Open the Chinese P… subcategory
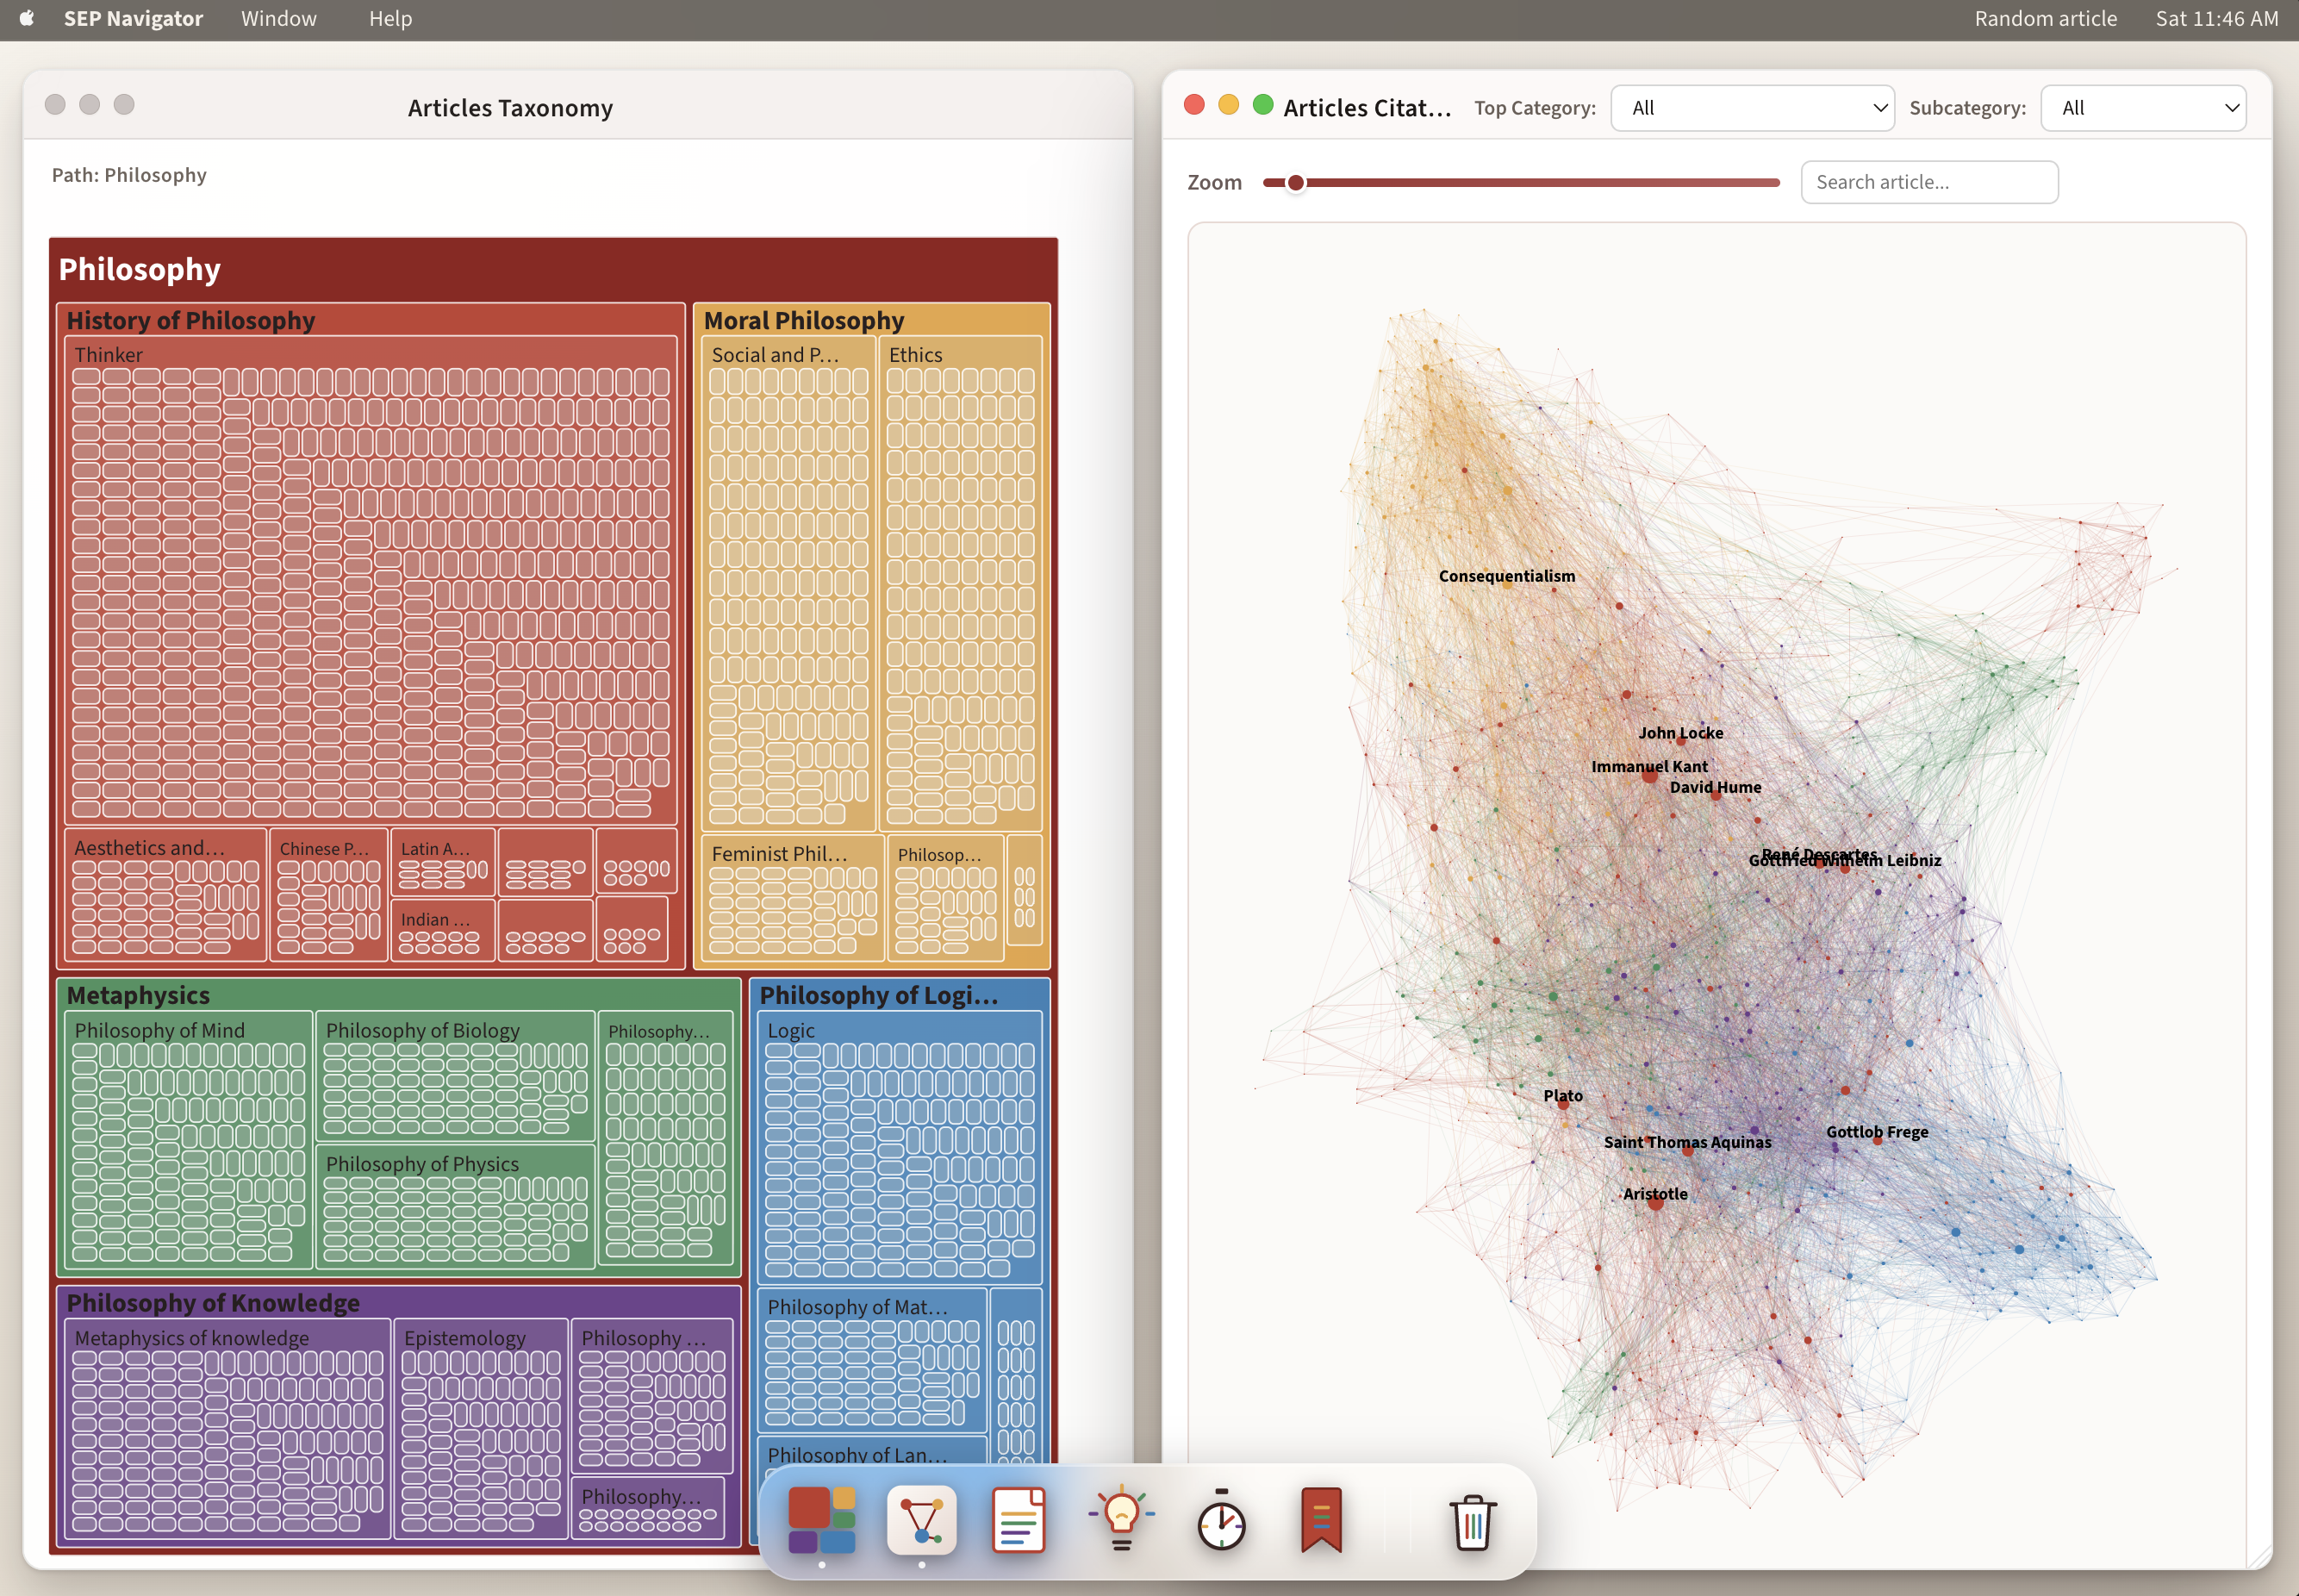 (324, 848)
